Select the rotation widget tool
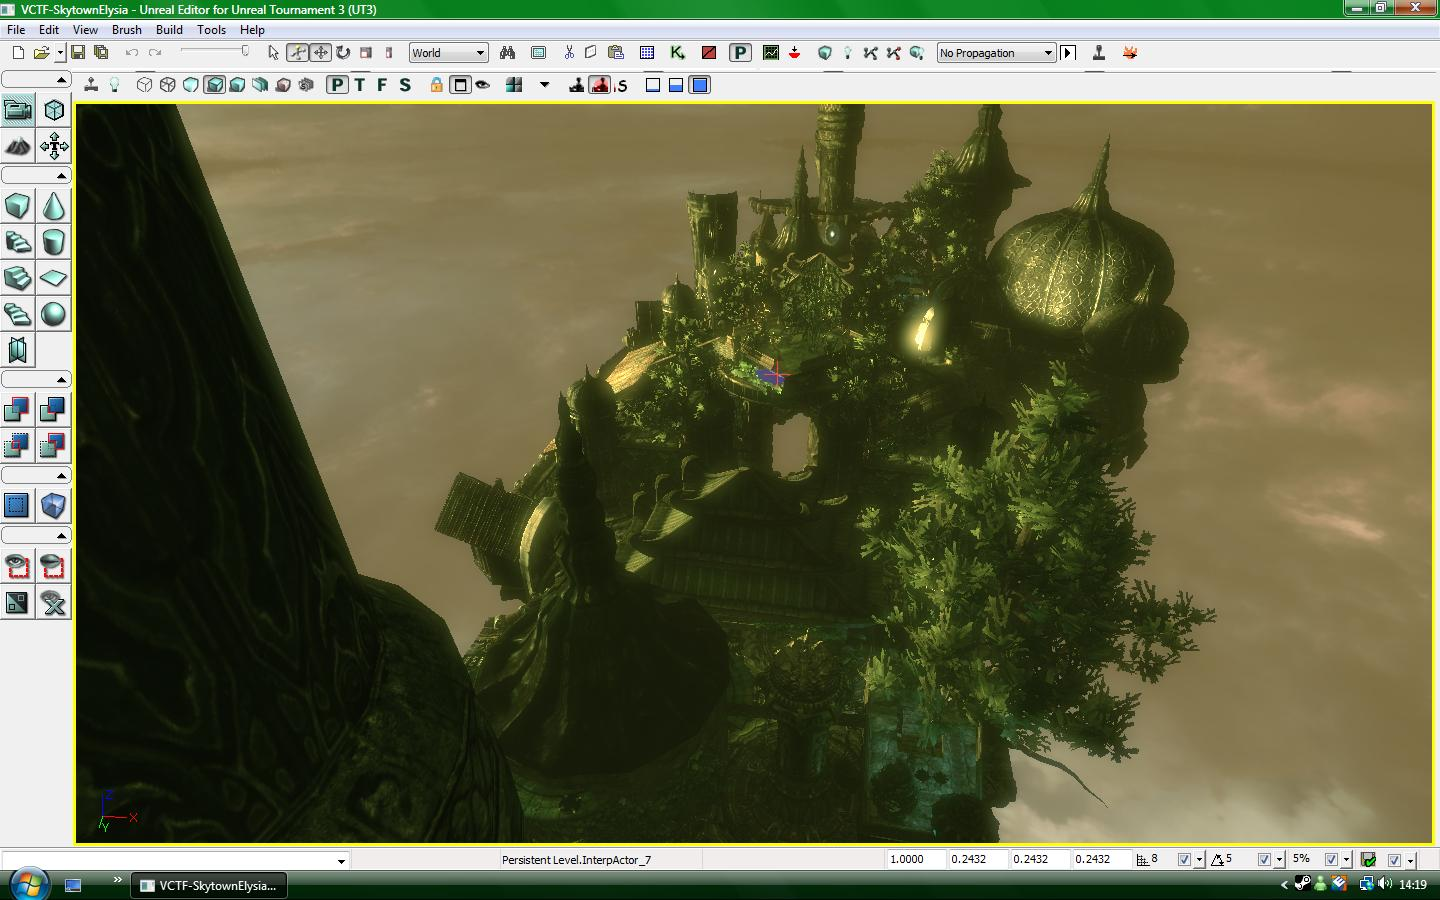The width and height of the screenshot is (1440, 900). click(342, 52)
